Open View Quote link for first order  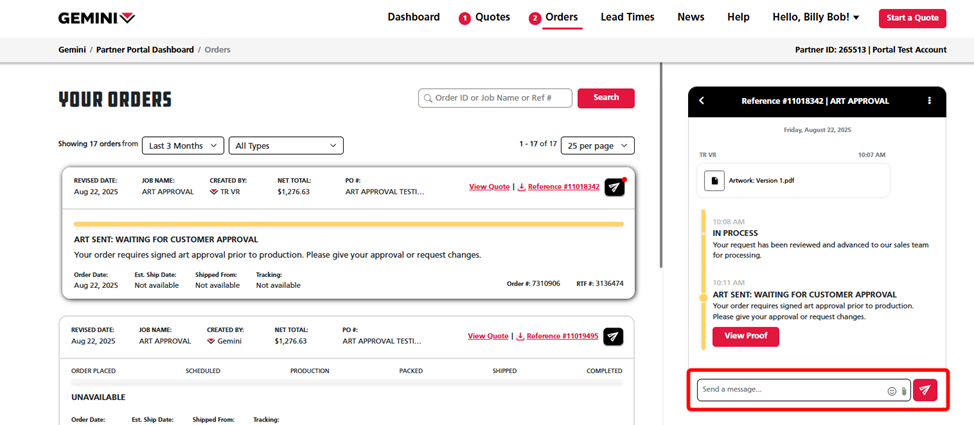click(x=489, y=187)
